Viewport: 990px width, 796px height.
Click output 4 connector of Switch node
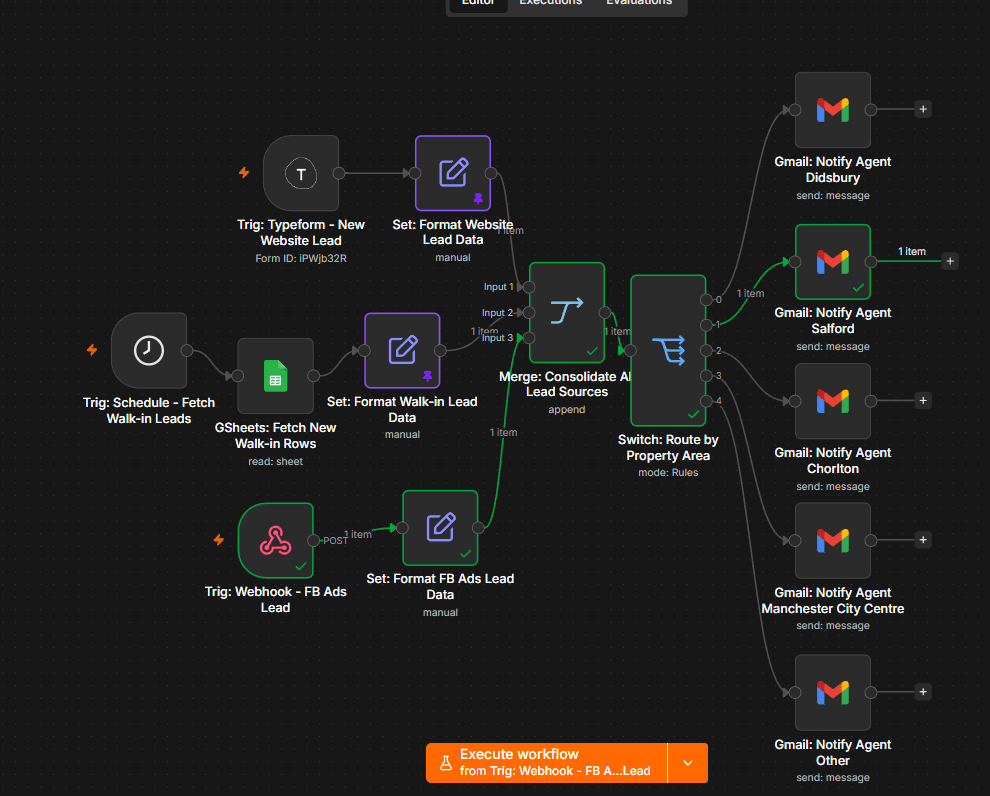[706, 401]
